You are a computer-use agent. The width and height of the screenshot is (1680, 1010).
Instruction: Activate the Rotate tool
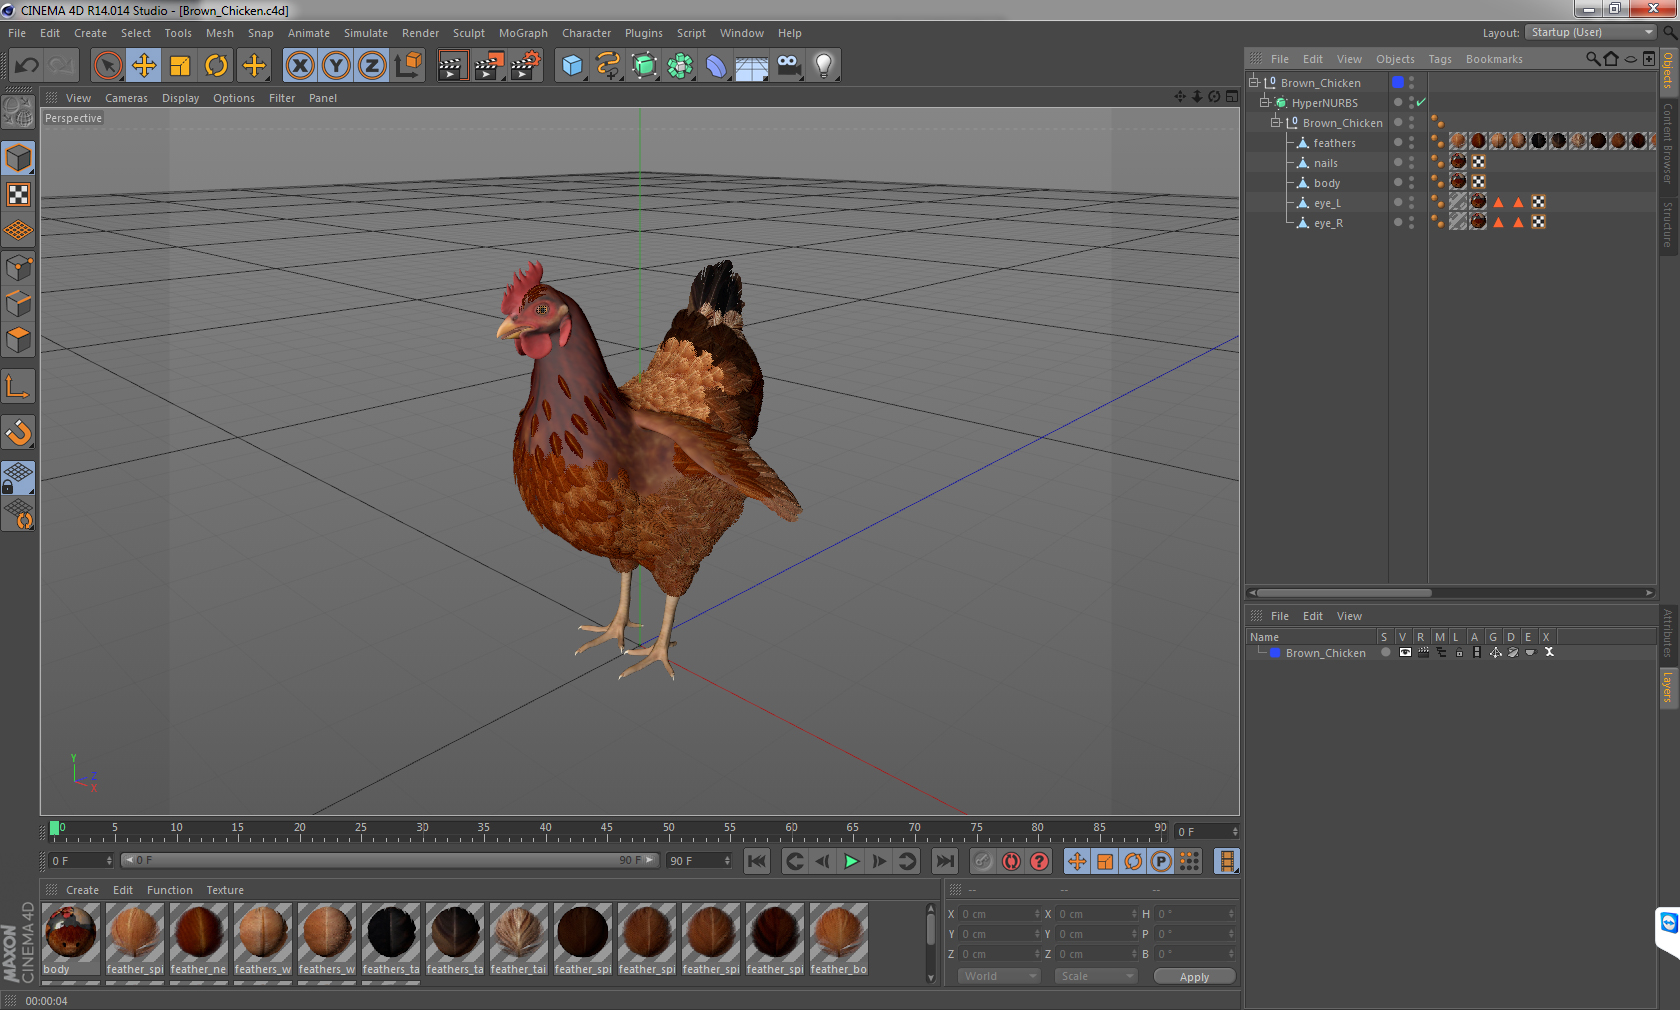click(x=216, y=66)
